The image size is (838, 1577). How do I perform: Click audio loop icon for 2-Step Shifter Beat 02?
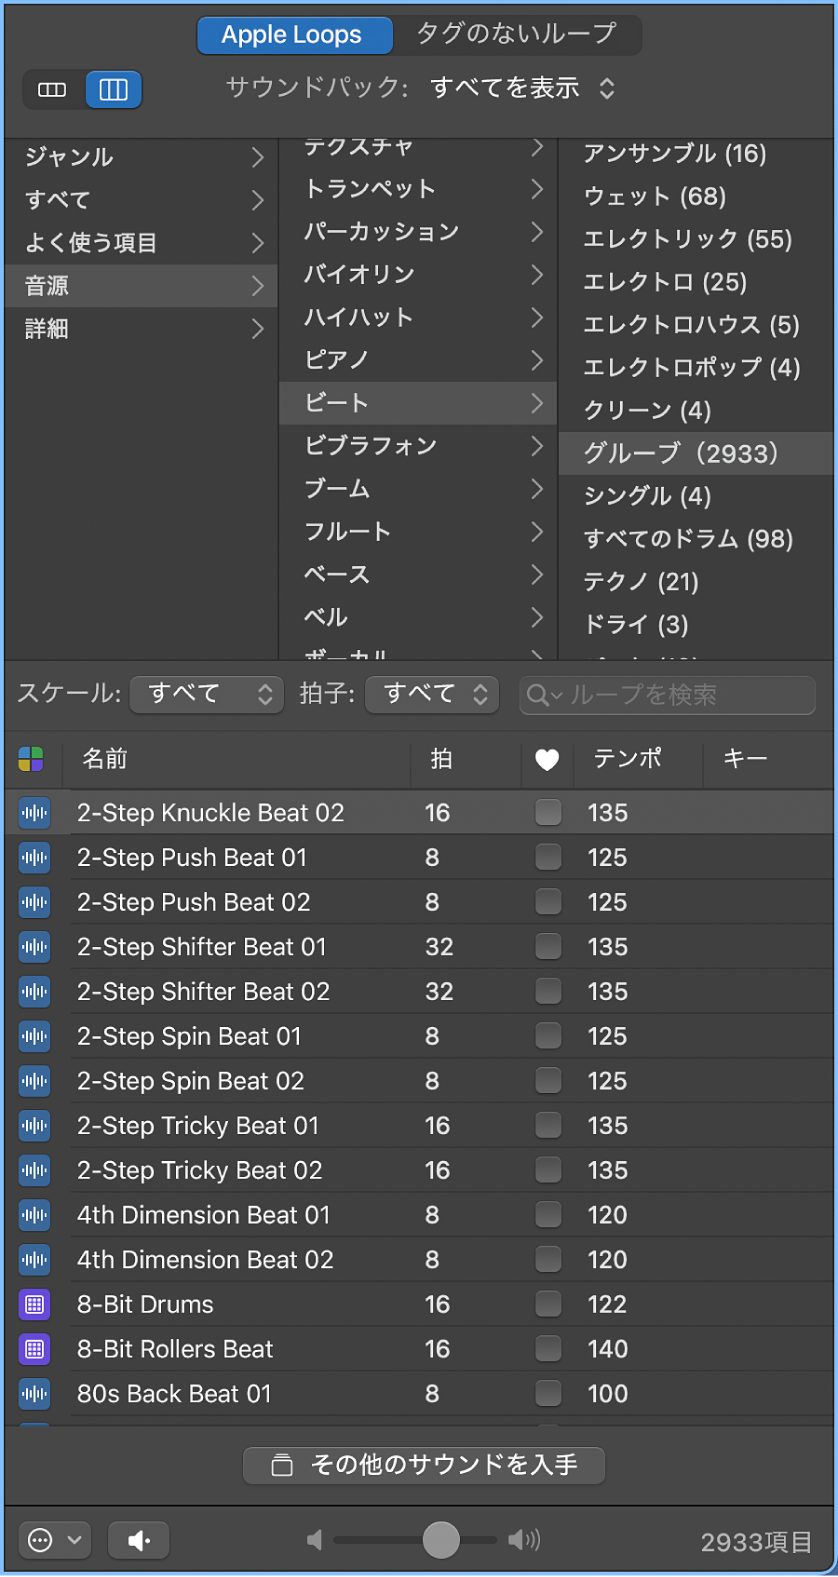(34, 991)
